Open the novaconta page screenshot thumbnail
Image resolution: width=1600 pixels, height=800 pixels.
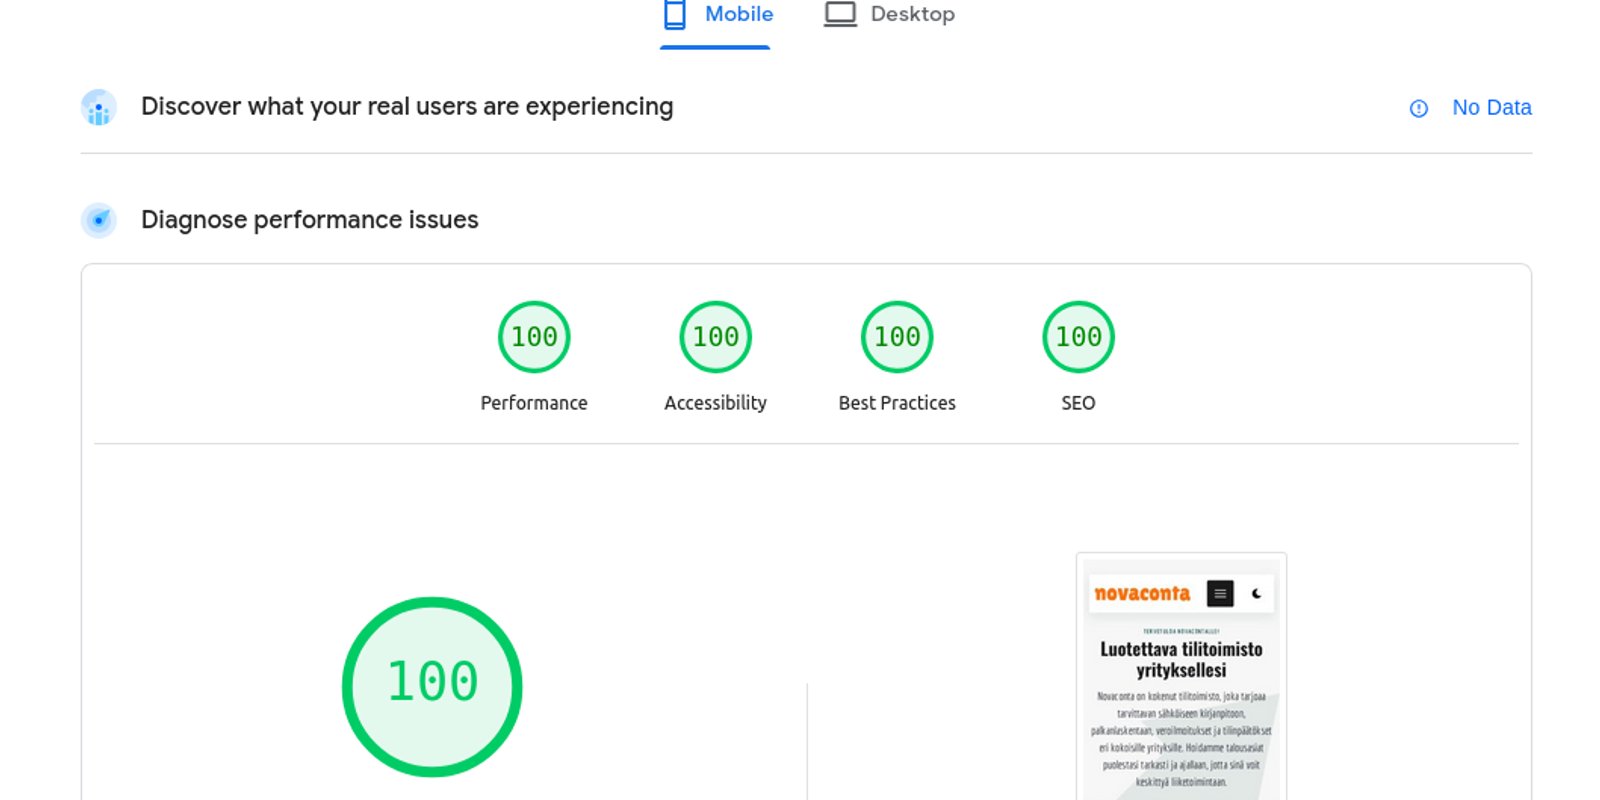1181,700
